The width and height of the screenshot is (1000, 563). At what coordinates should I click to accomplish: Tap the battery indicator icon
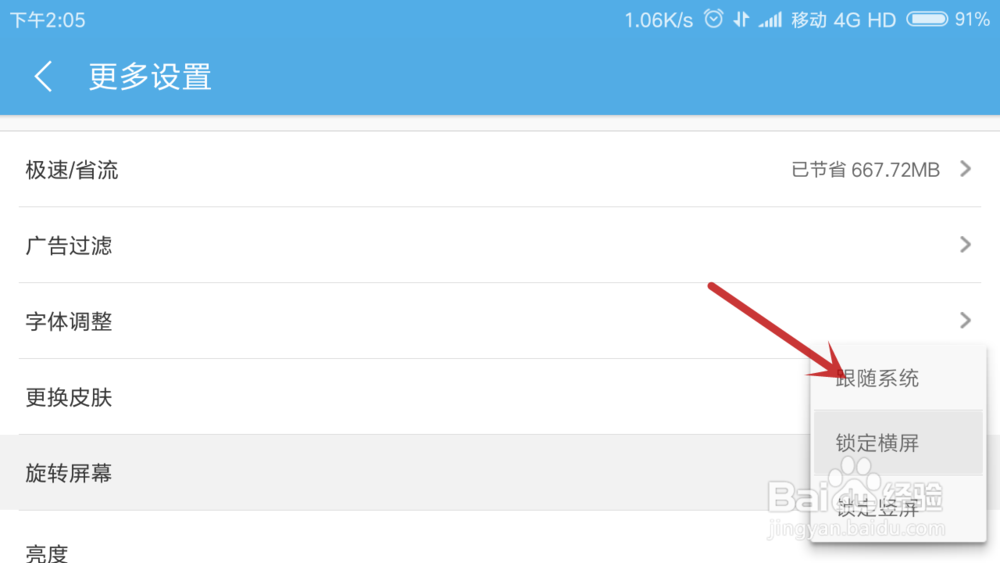tap(927, 19)
